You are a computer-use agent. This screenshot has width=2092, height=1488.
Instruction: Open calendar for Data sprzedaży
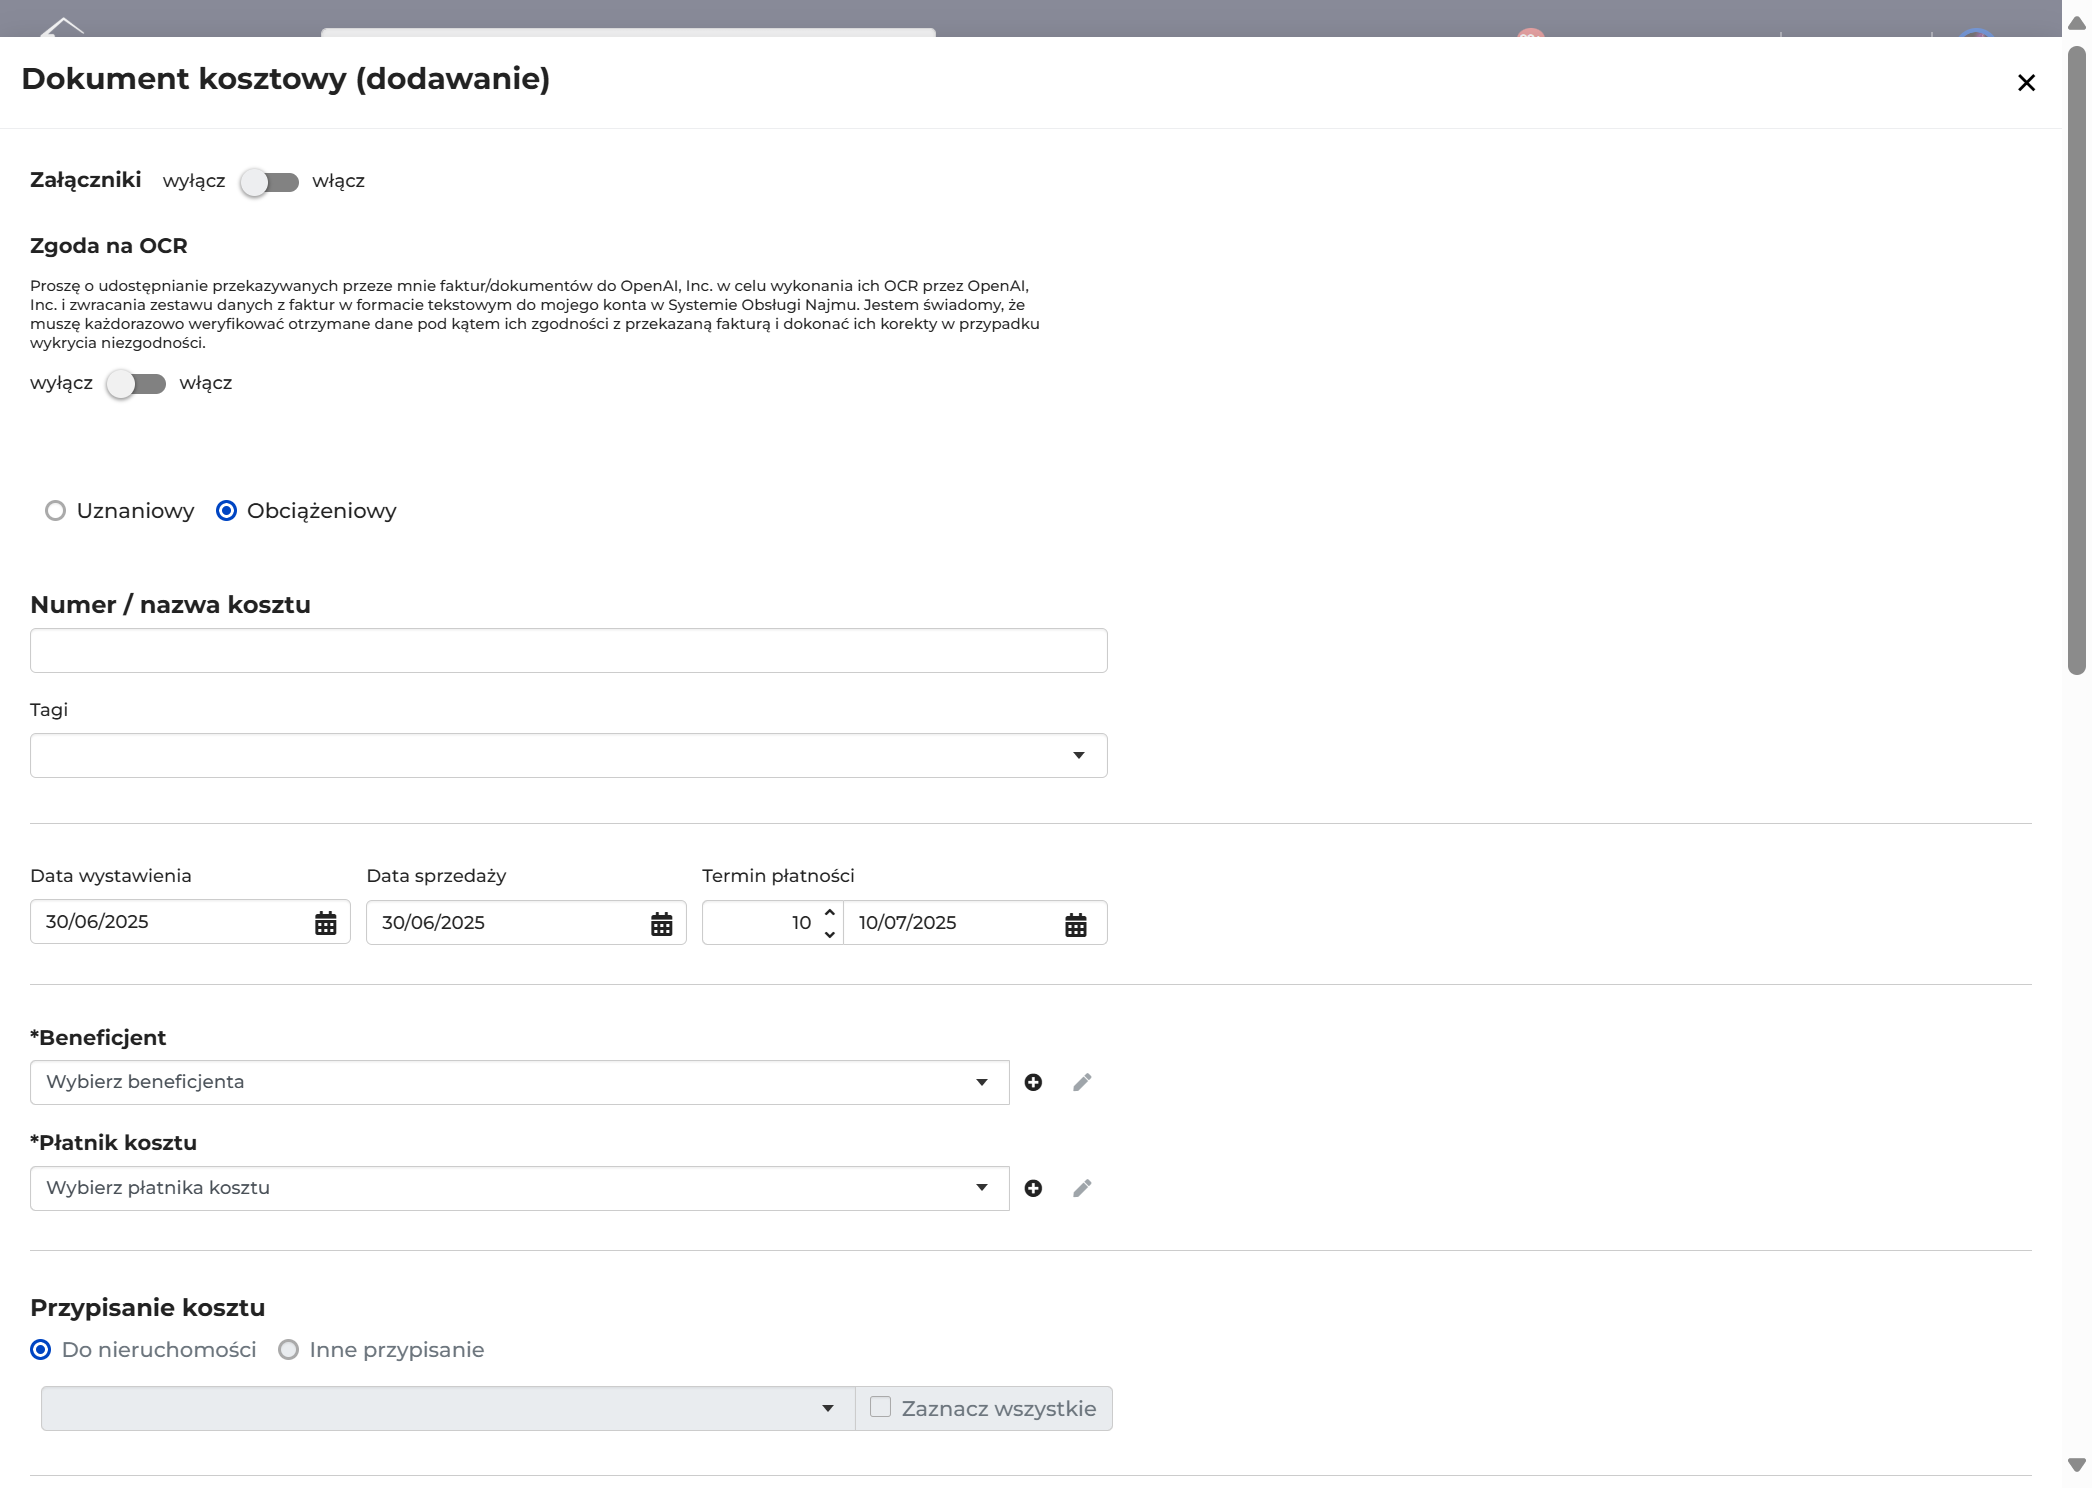(662, 923)
